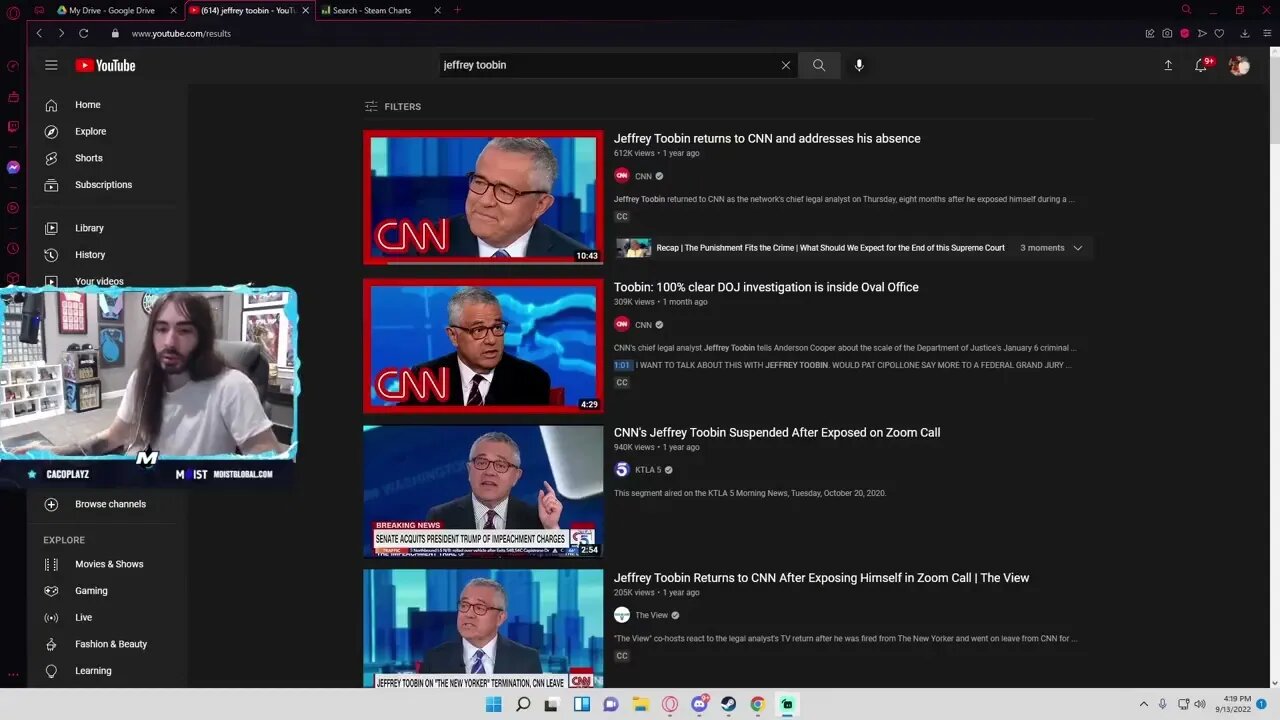1280x720 pixels.
Task: Clear the search text with the X
Action: tap(785, 65)
